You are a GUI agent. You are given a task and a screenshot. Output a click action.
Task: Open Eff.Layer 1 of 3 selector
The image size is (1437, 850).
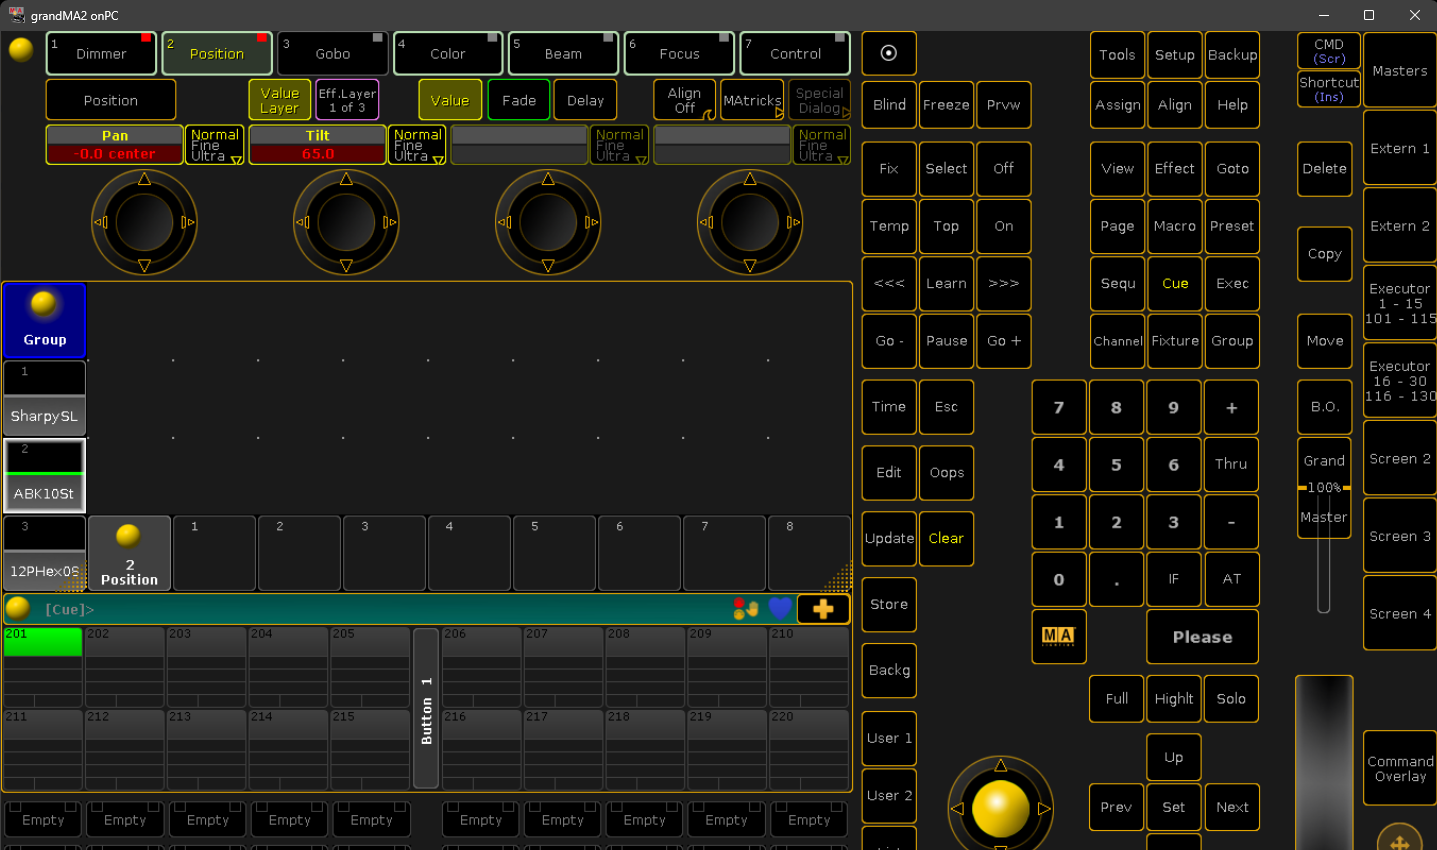[347, 100]
